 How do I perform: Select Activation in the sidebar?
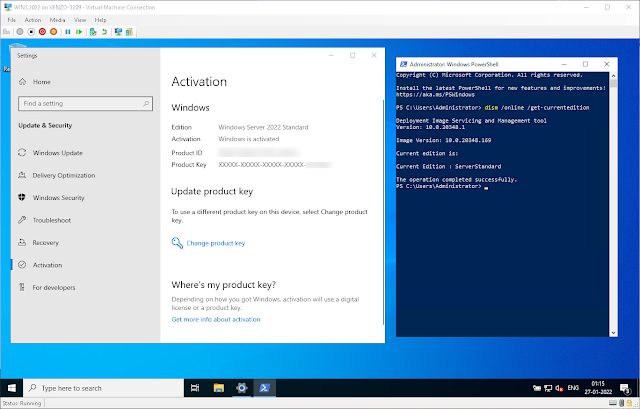[x=47, y=265]
